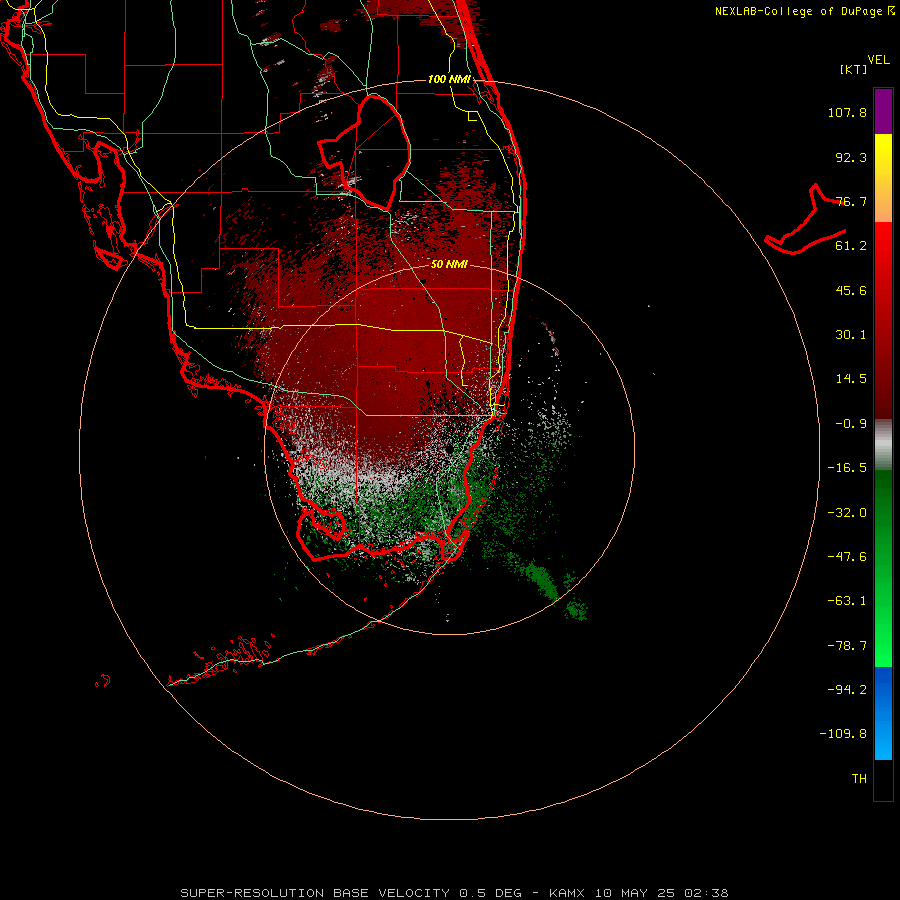Click the NEXLAB-College of DuPage label
This screenshot has width=900, height=900.
coord(804,11)
